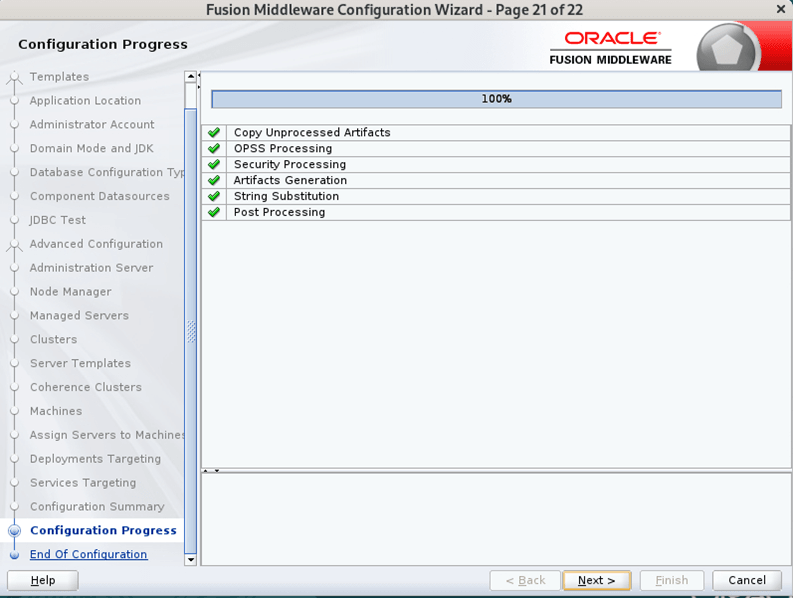
Task: Select the Coherence Clusters step
Action: tap(85, 387)
